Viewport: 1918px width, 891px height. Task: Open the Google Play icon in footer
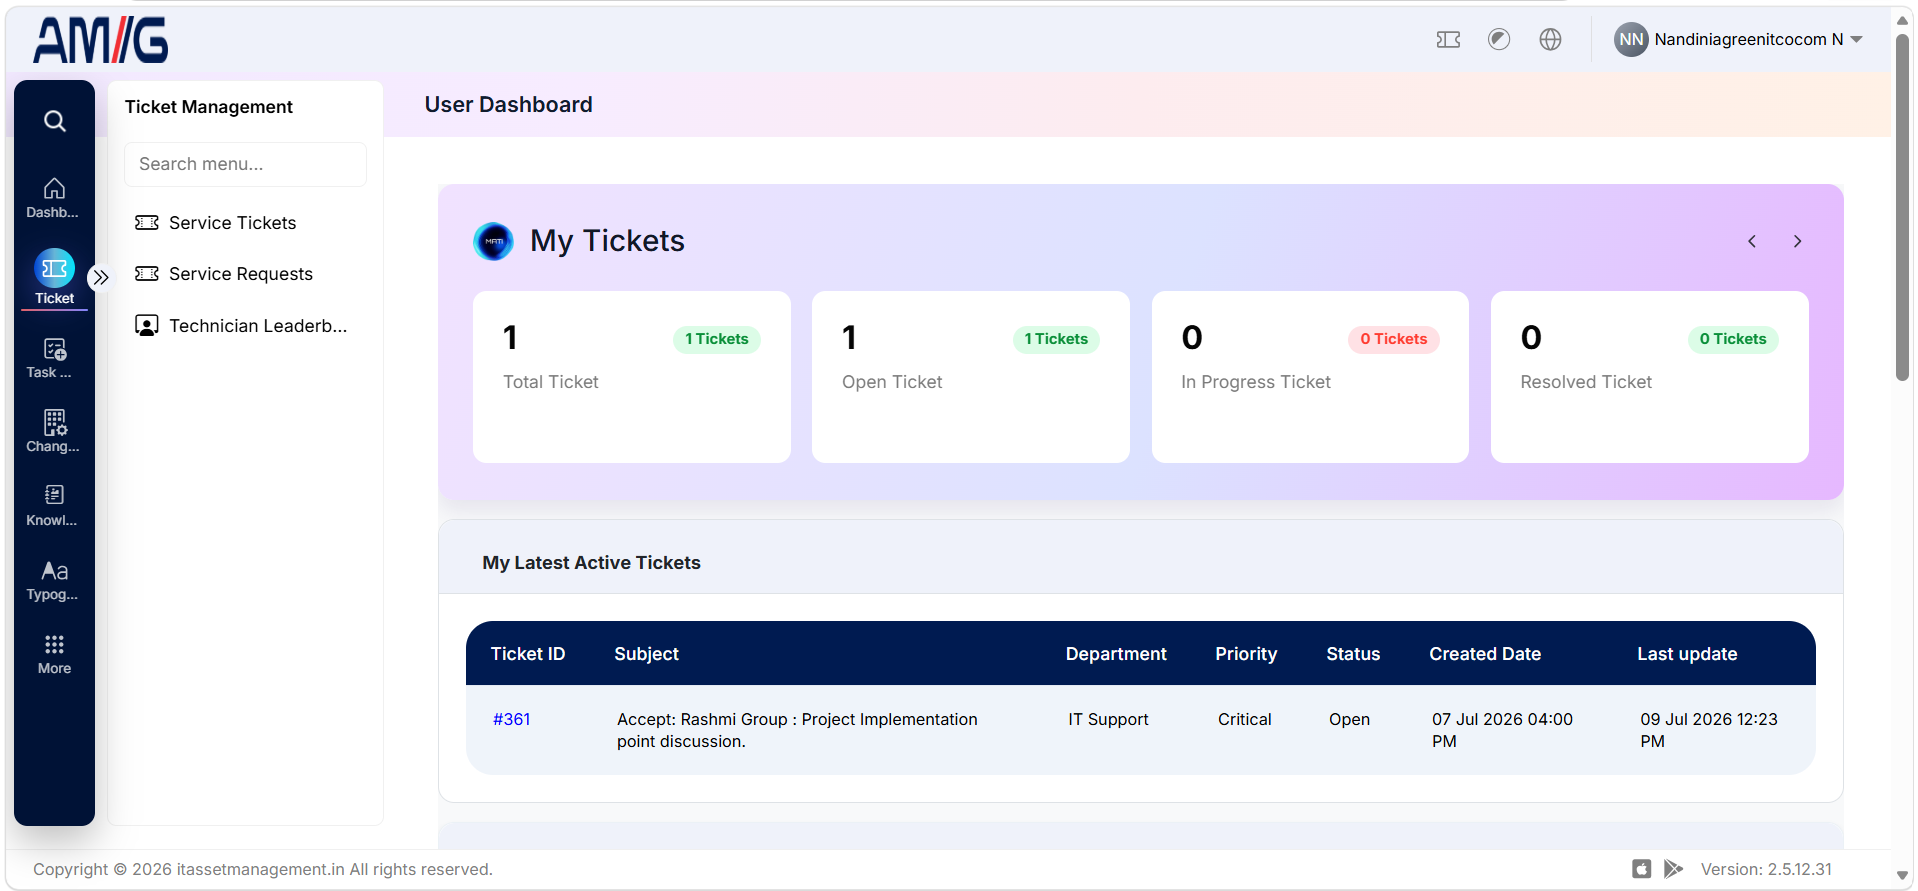pos(1673,869)
